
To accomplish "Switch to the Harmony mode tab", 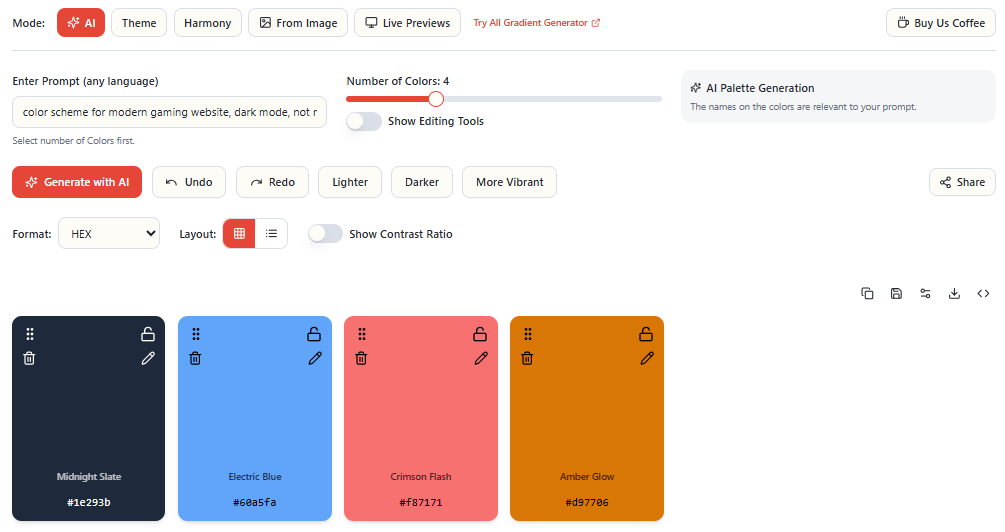I will pyautogui.click(x=207, y=23).
